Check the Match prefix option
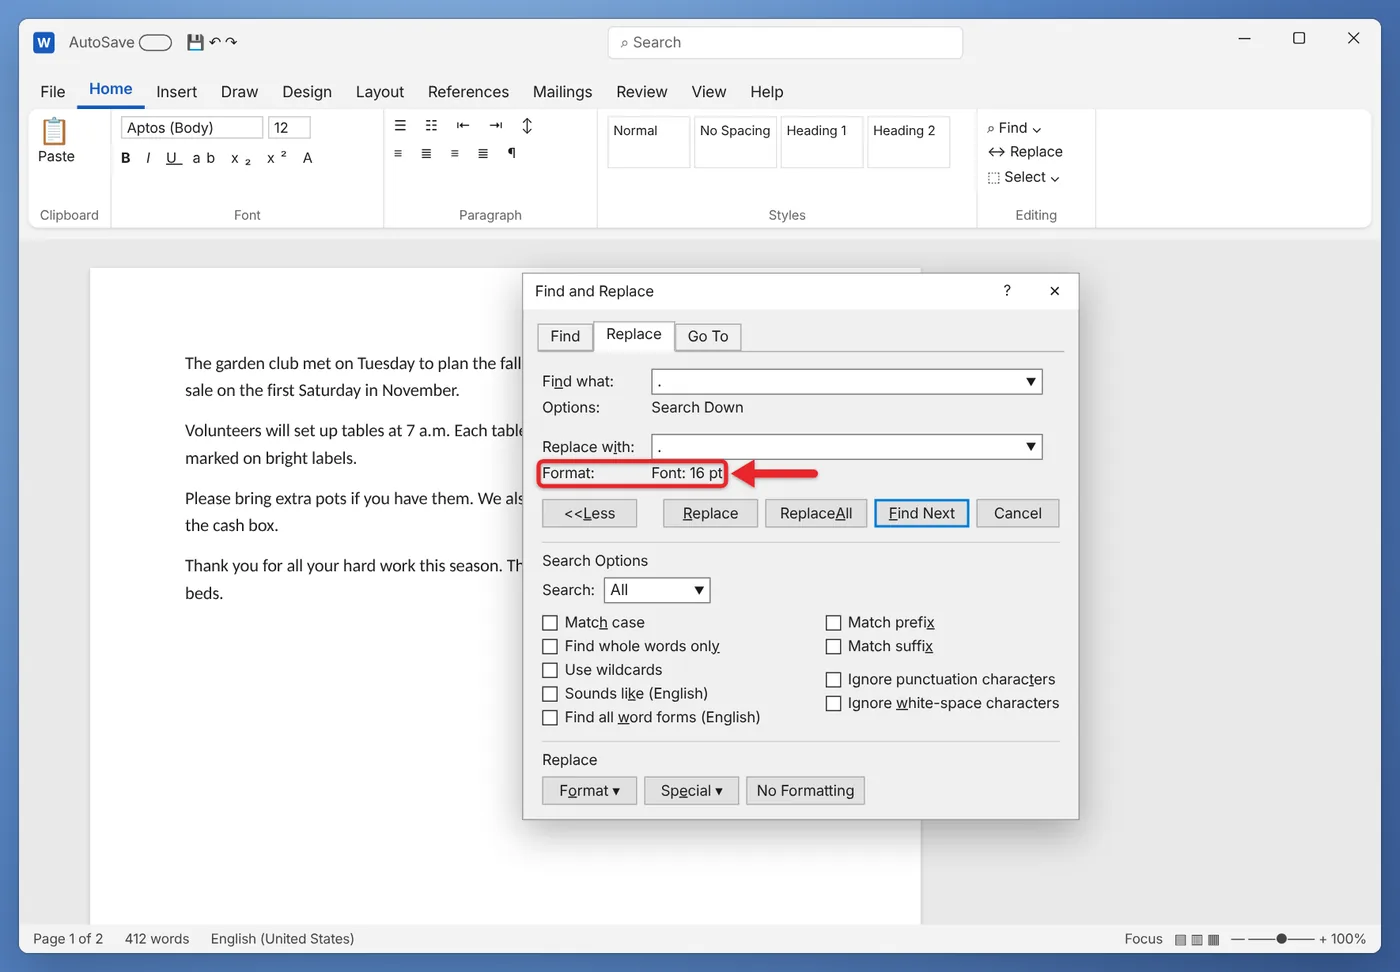 833,623
